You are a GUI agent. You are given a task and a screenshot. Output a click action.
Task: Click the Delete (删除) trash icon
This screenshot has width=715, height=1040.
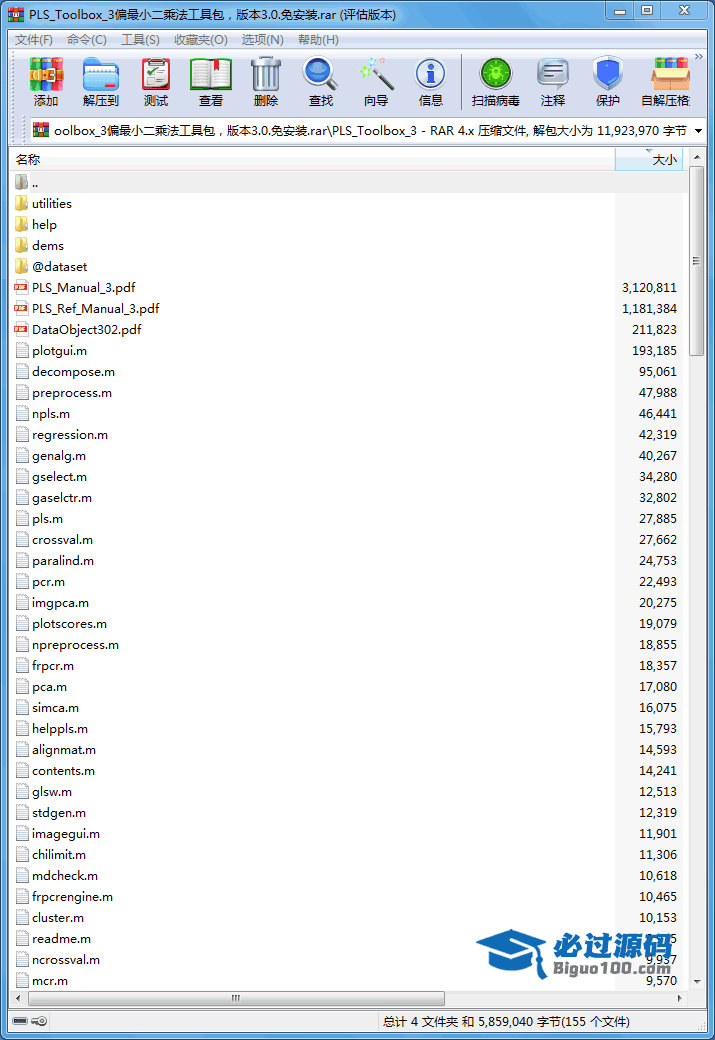point(266,80)
